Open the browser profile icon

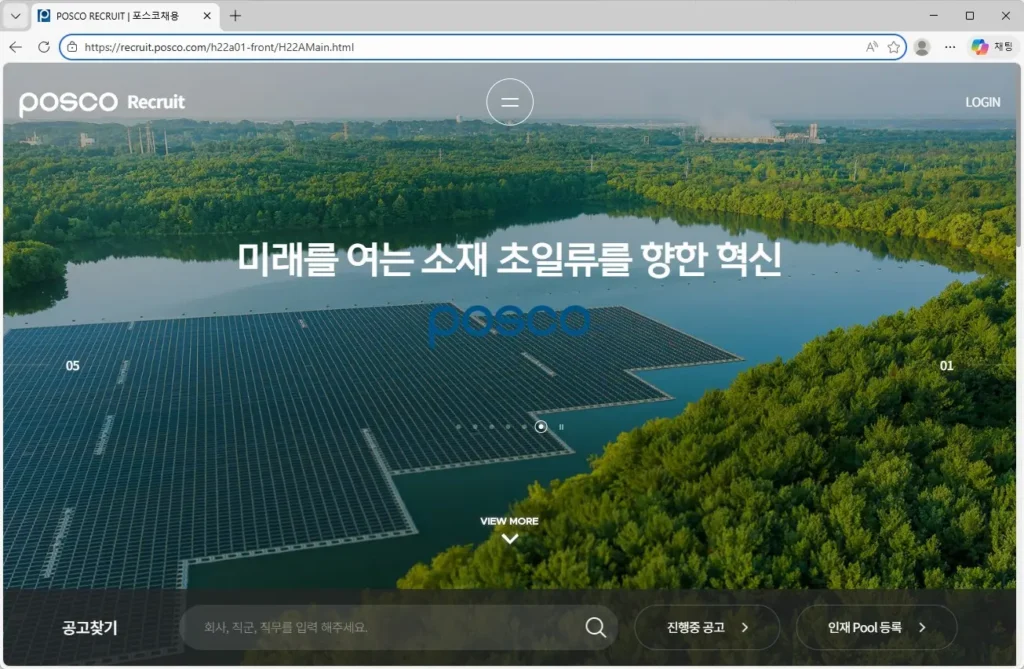[x=921, y=47]
